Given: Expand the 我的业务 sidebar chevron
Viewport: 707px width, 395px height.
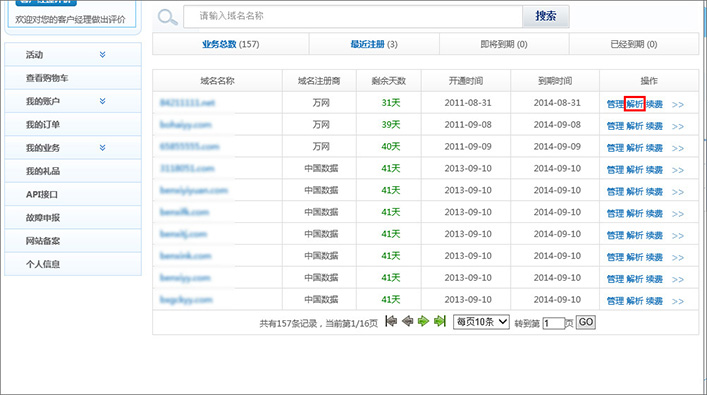Looking at the screenshot, I should 102,147.
